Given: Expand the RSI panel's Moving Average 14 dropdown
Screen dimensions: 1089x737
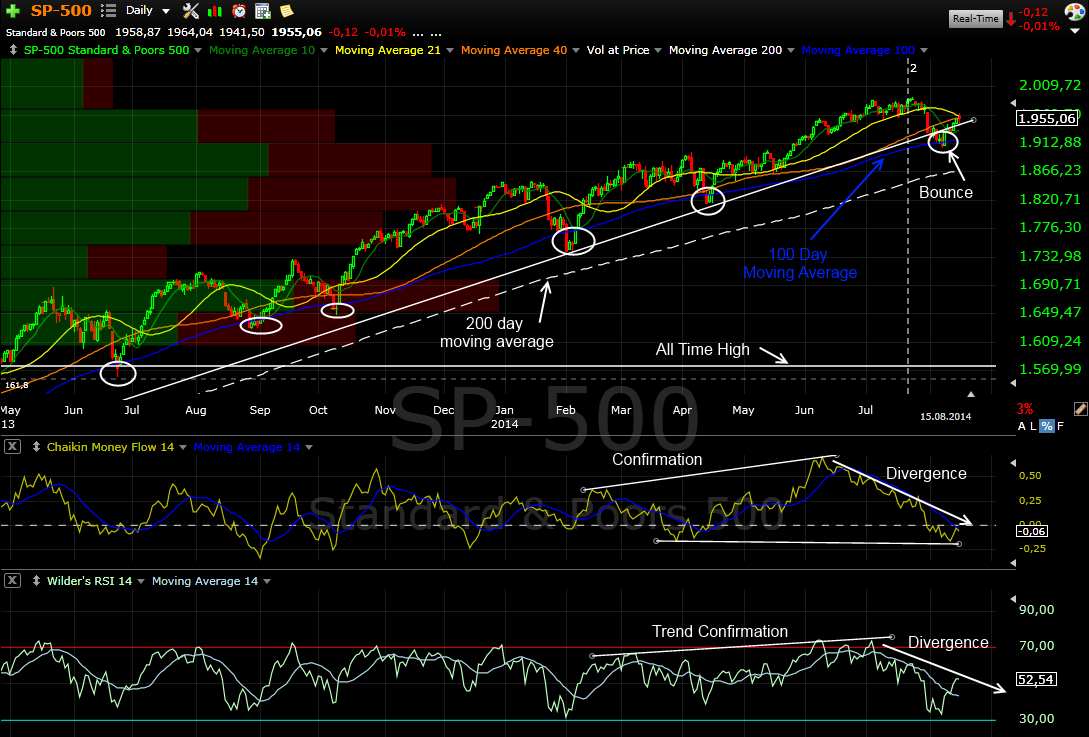Looking at the screenshot, I should [267, 581].
